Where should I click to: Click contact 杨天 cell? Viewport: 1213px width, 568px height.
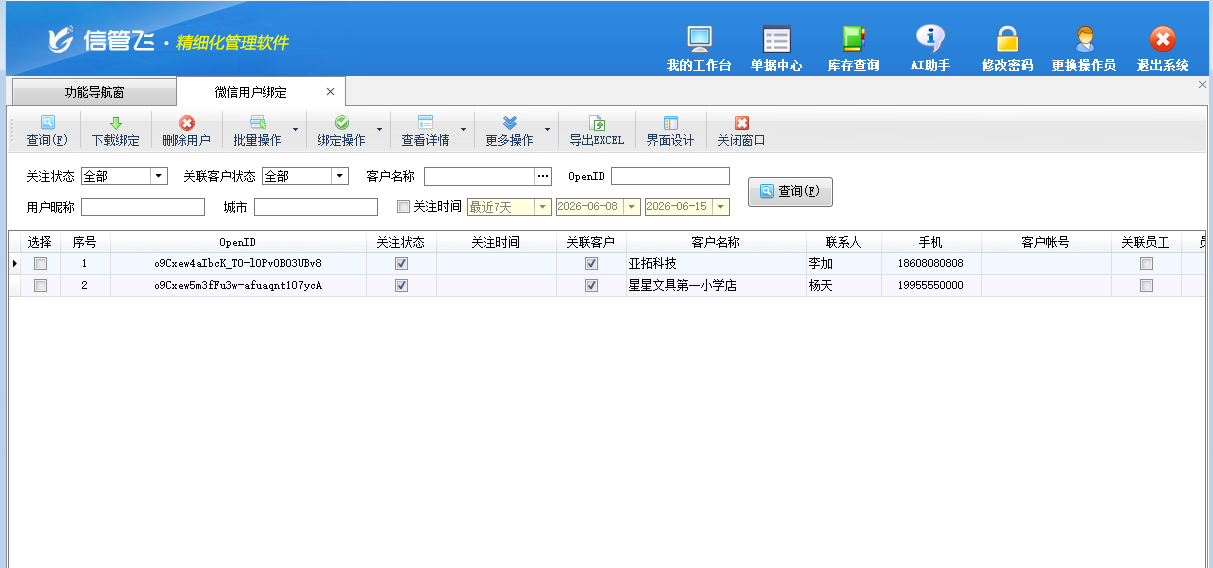click(844, 286)
